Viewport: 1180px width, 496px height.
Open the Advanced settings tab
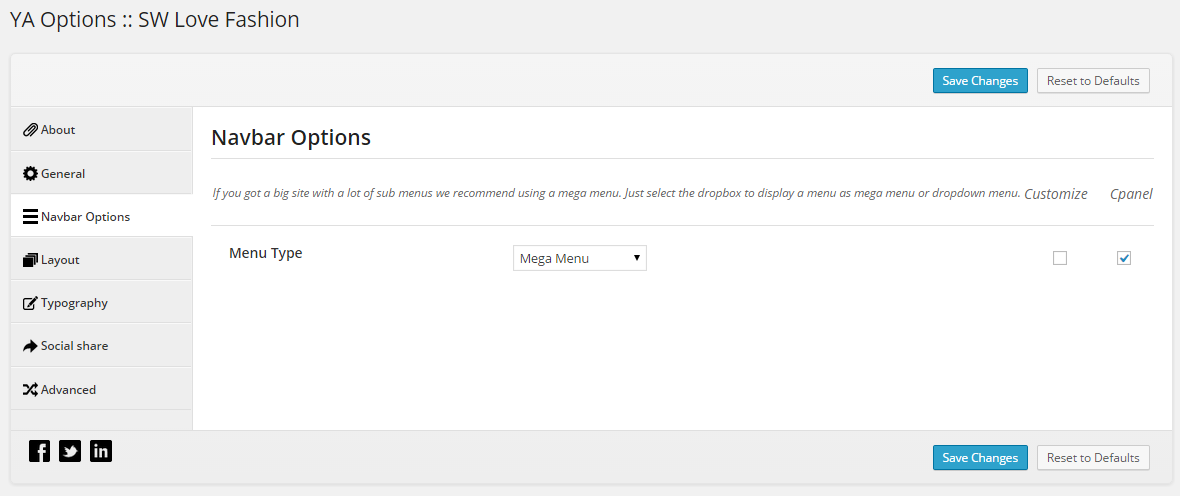pyautogui.click(x=102, y=390)
